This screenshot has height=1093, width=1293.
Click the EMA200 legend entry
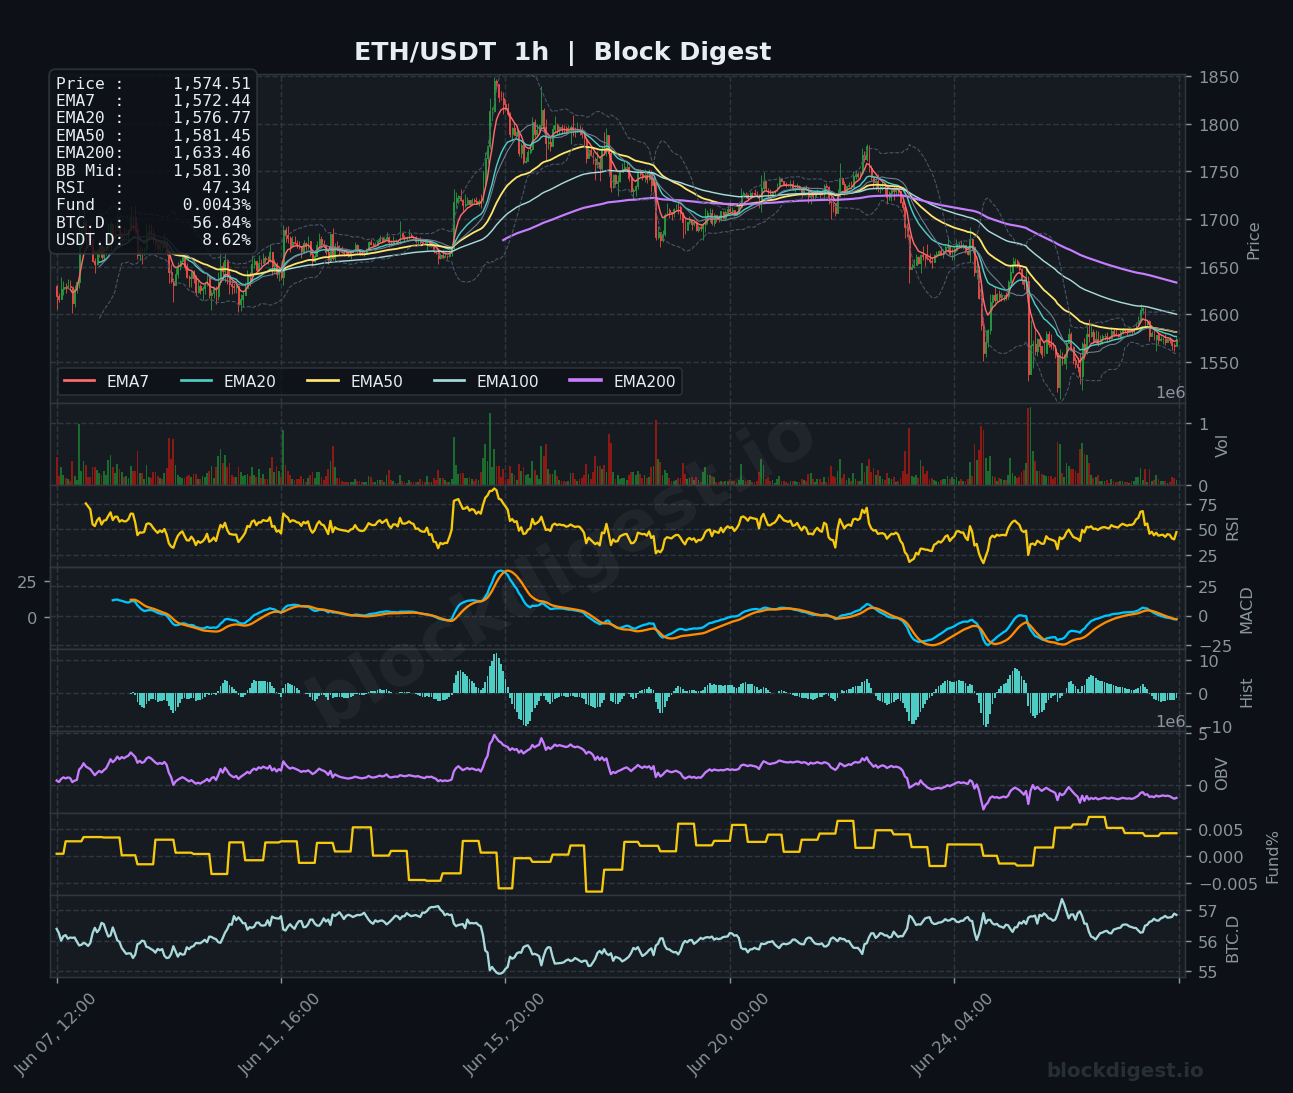pos(623,381)
